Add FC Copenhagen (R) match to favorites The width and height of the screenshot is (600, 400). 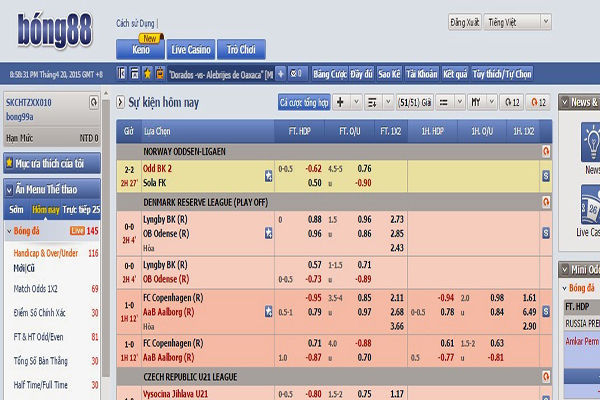tap(269, 312)
